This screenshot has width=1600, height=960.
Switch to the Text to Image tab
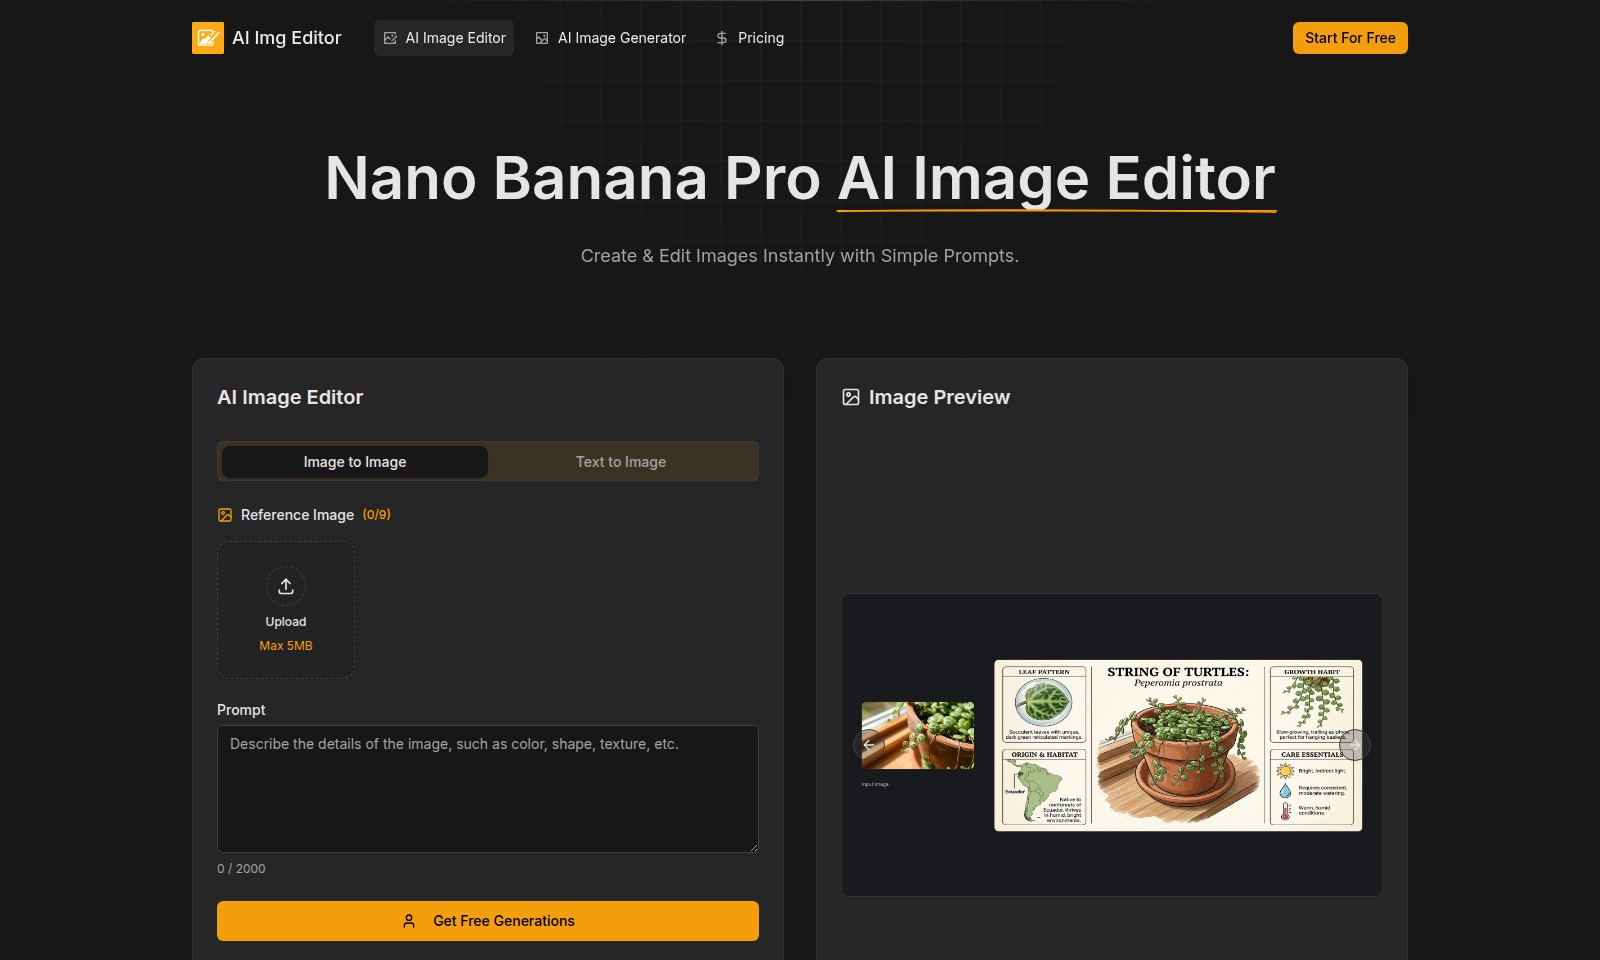(621, 462)
